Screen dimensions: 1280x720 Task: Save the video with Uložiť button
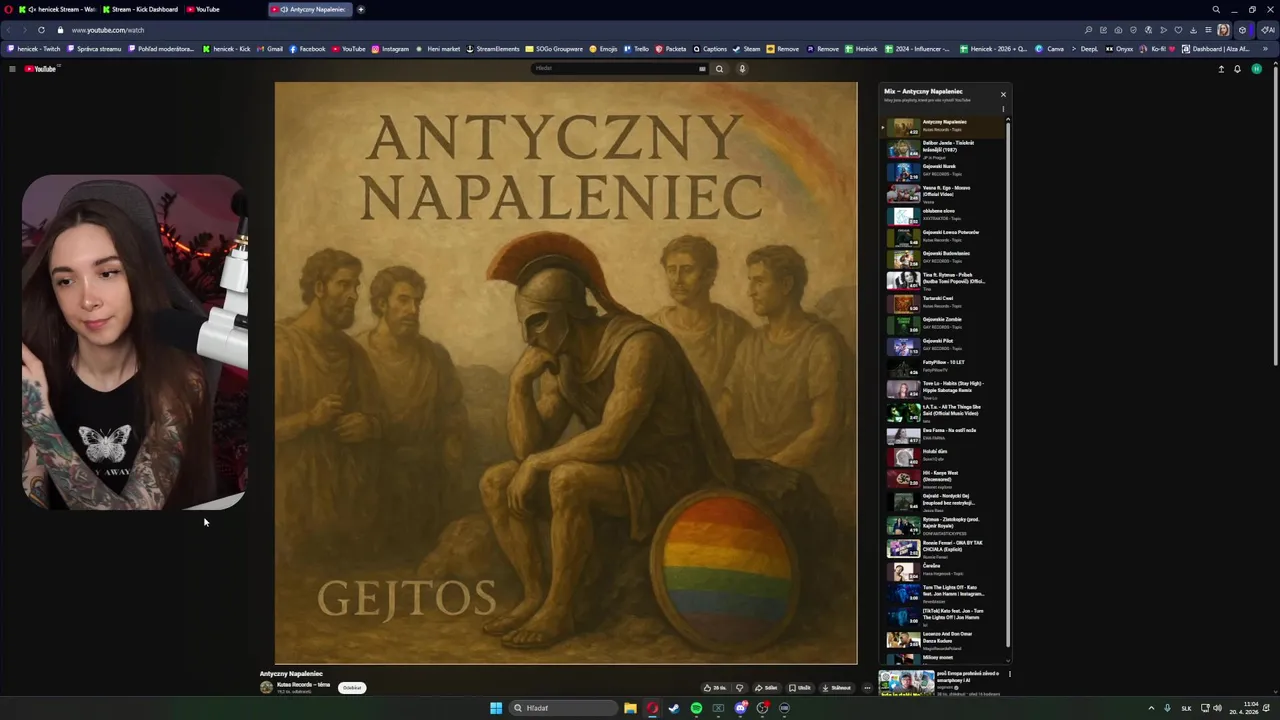click(x=800, y=688)
